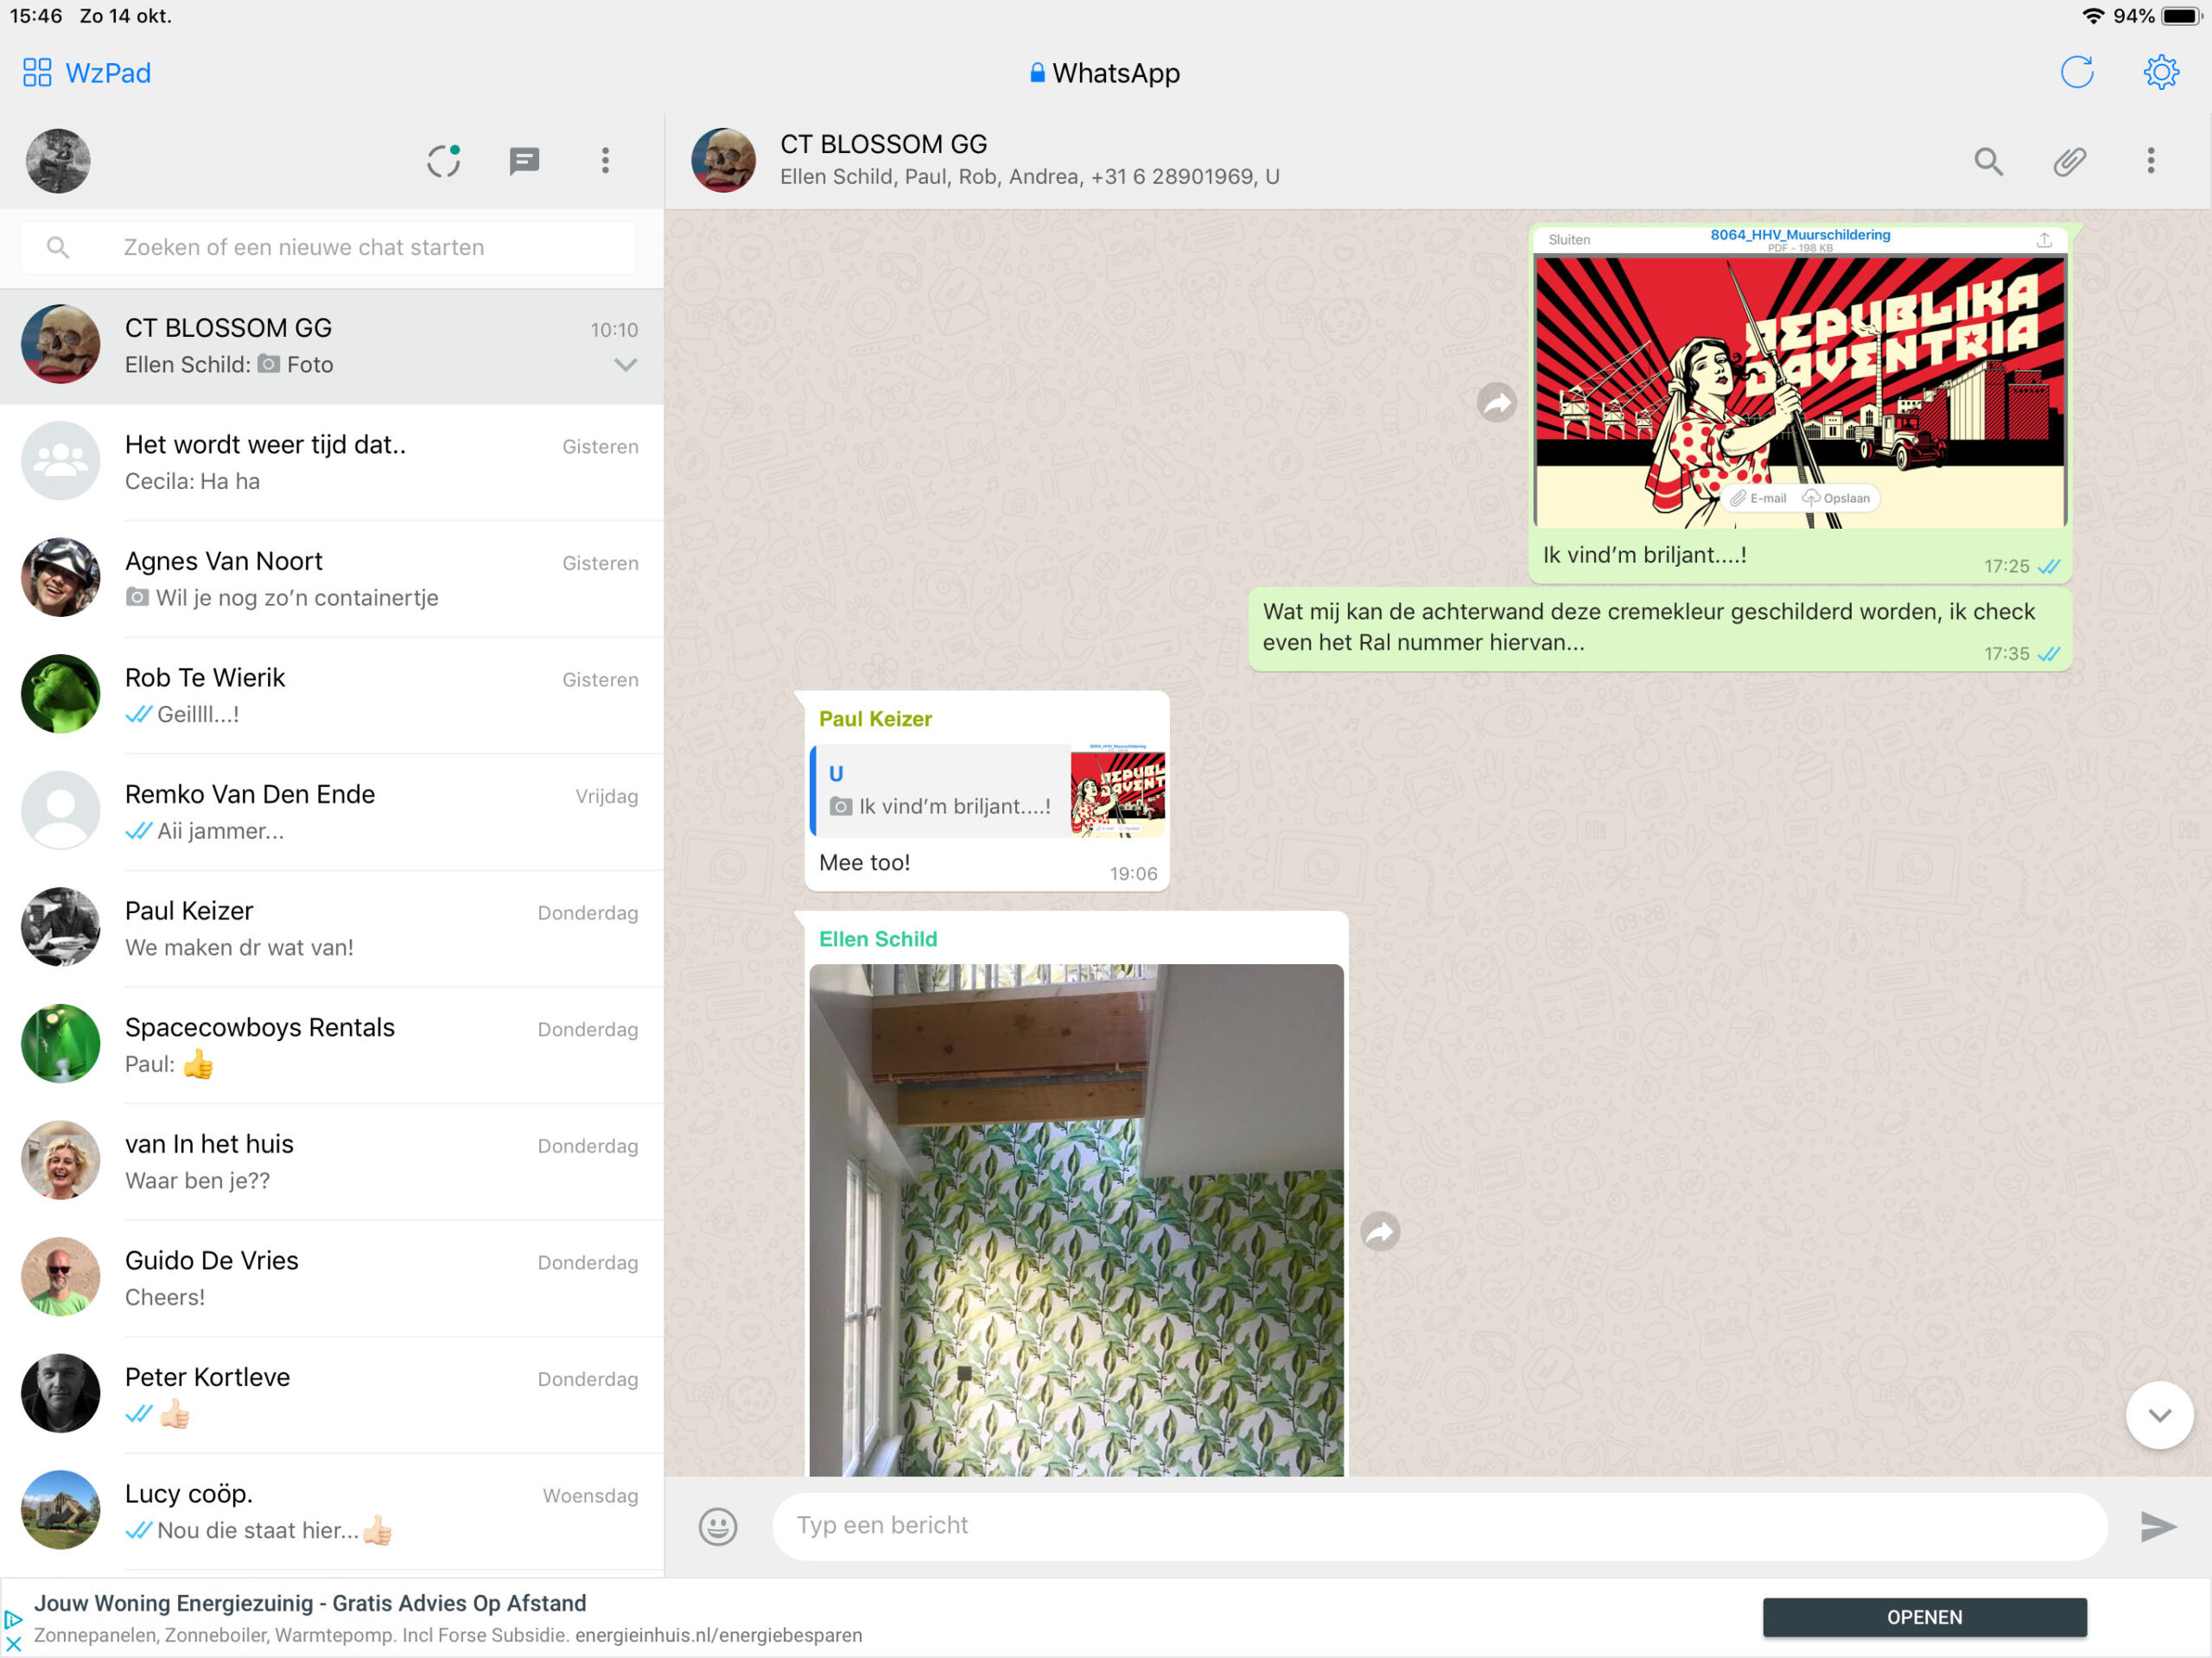Open the Rob Te Wierik conversation
This screenshot has height=1658, width=2212.
[330, 695]
